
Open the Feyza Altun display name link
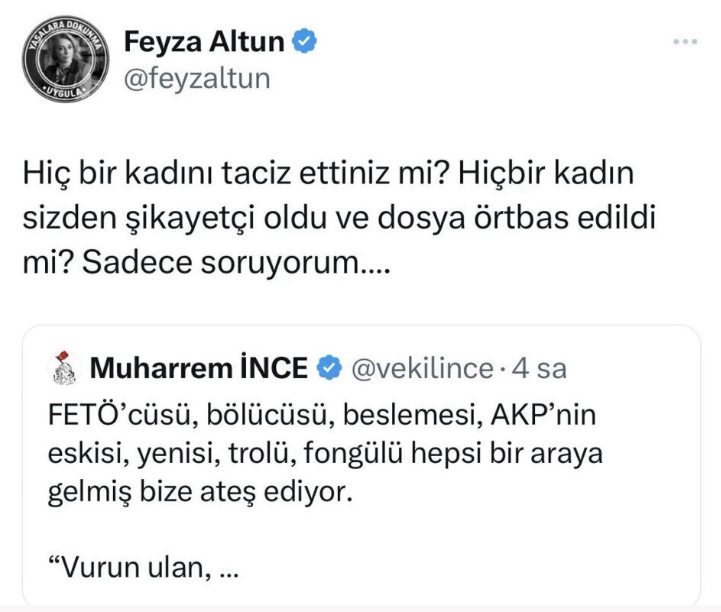pos(205,42)
